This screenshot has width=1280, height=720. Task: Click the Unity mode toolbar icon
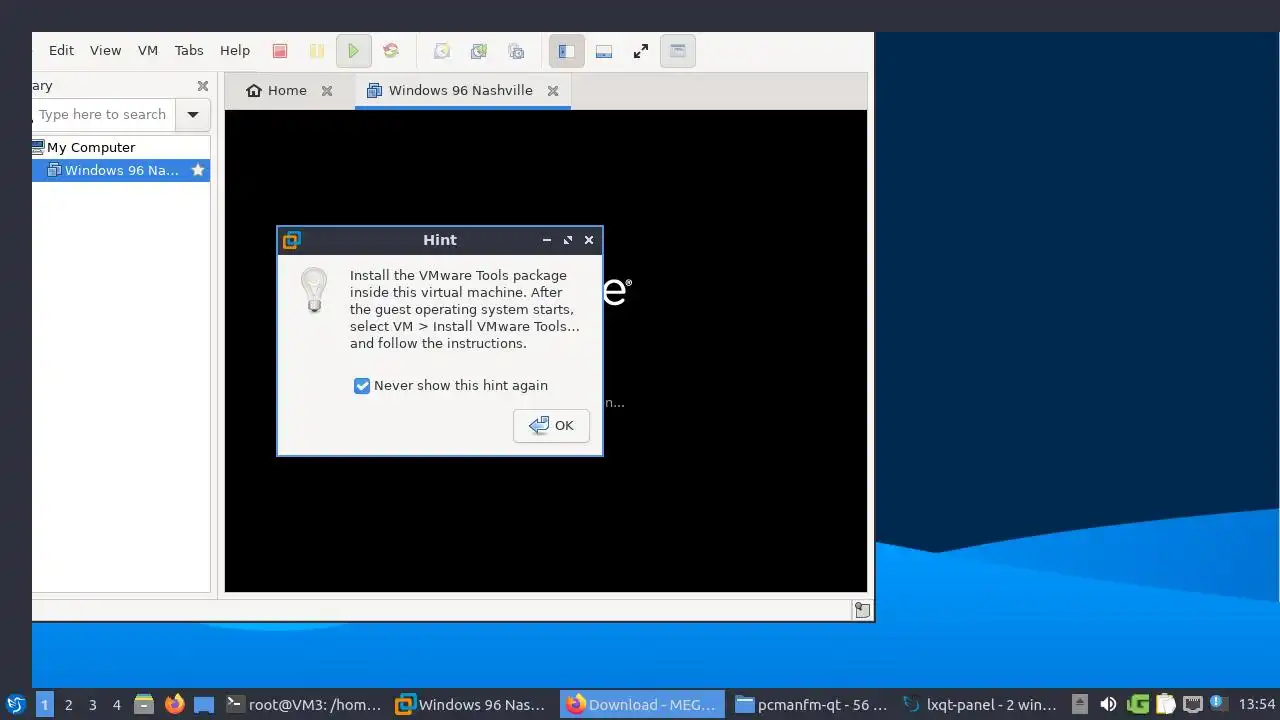677,51
